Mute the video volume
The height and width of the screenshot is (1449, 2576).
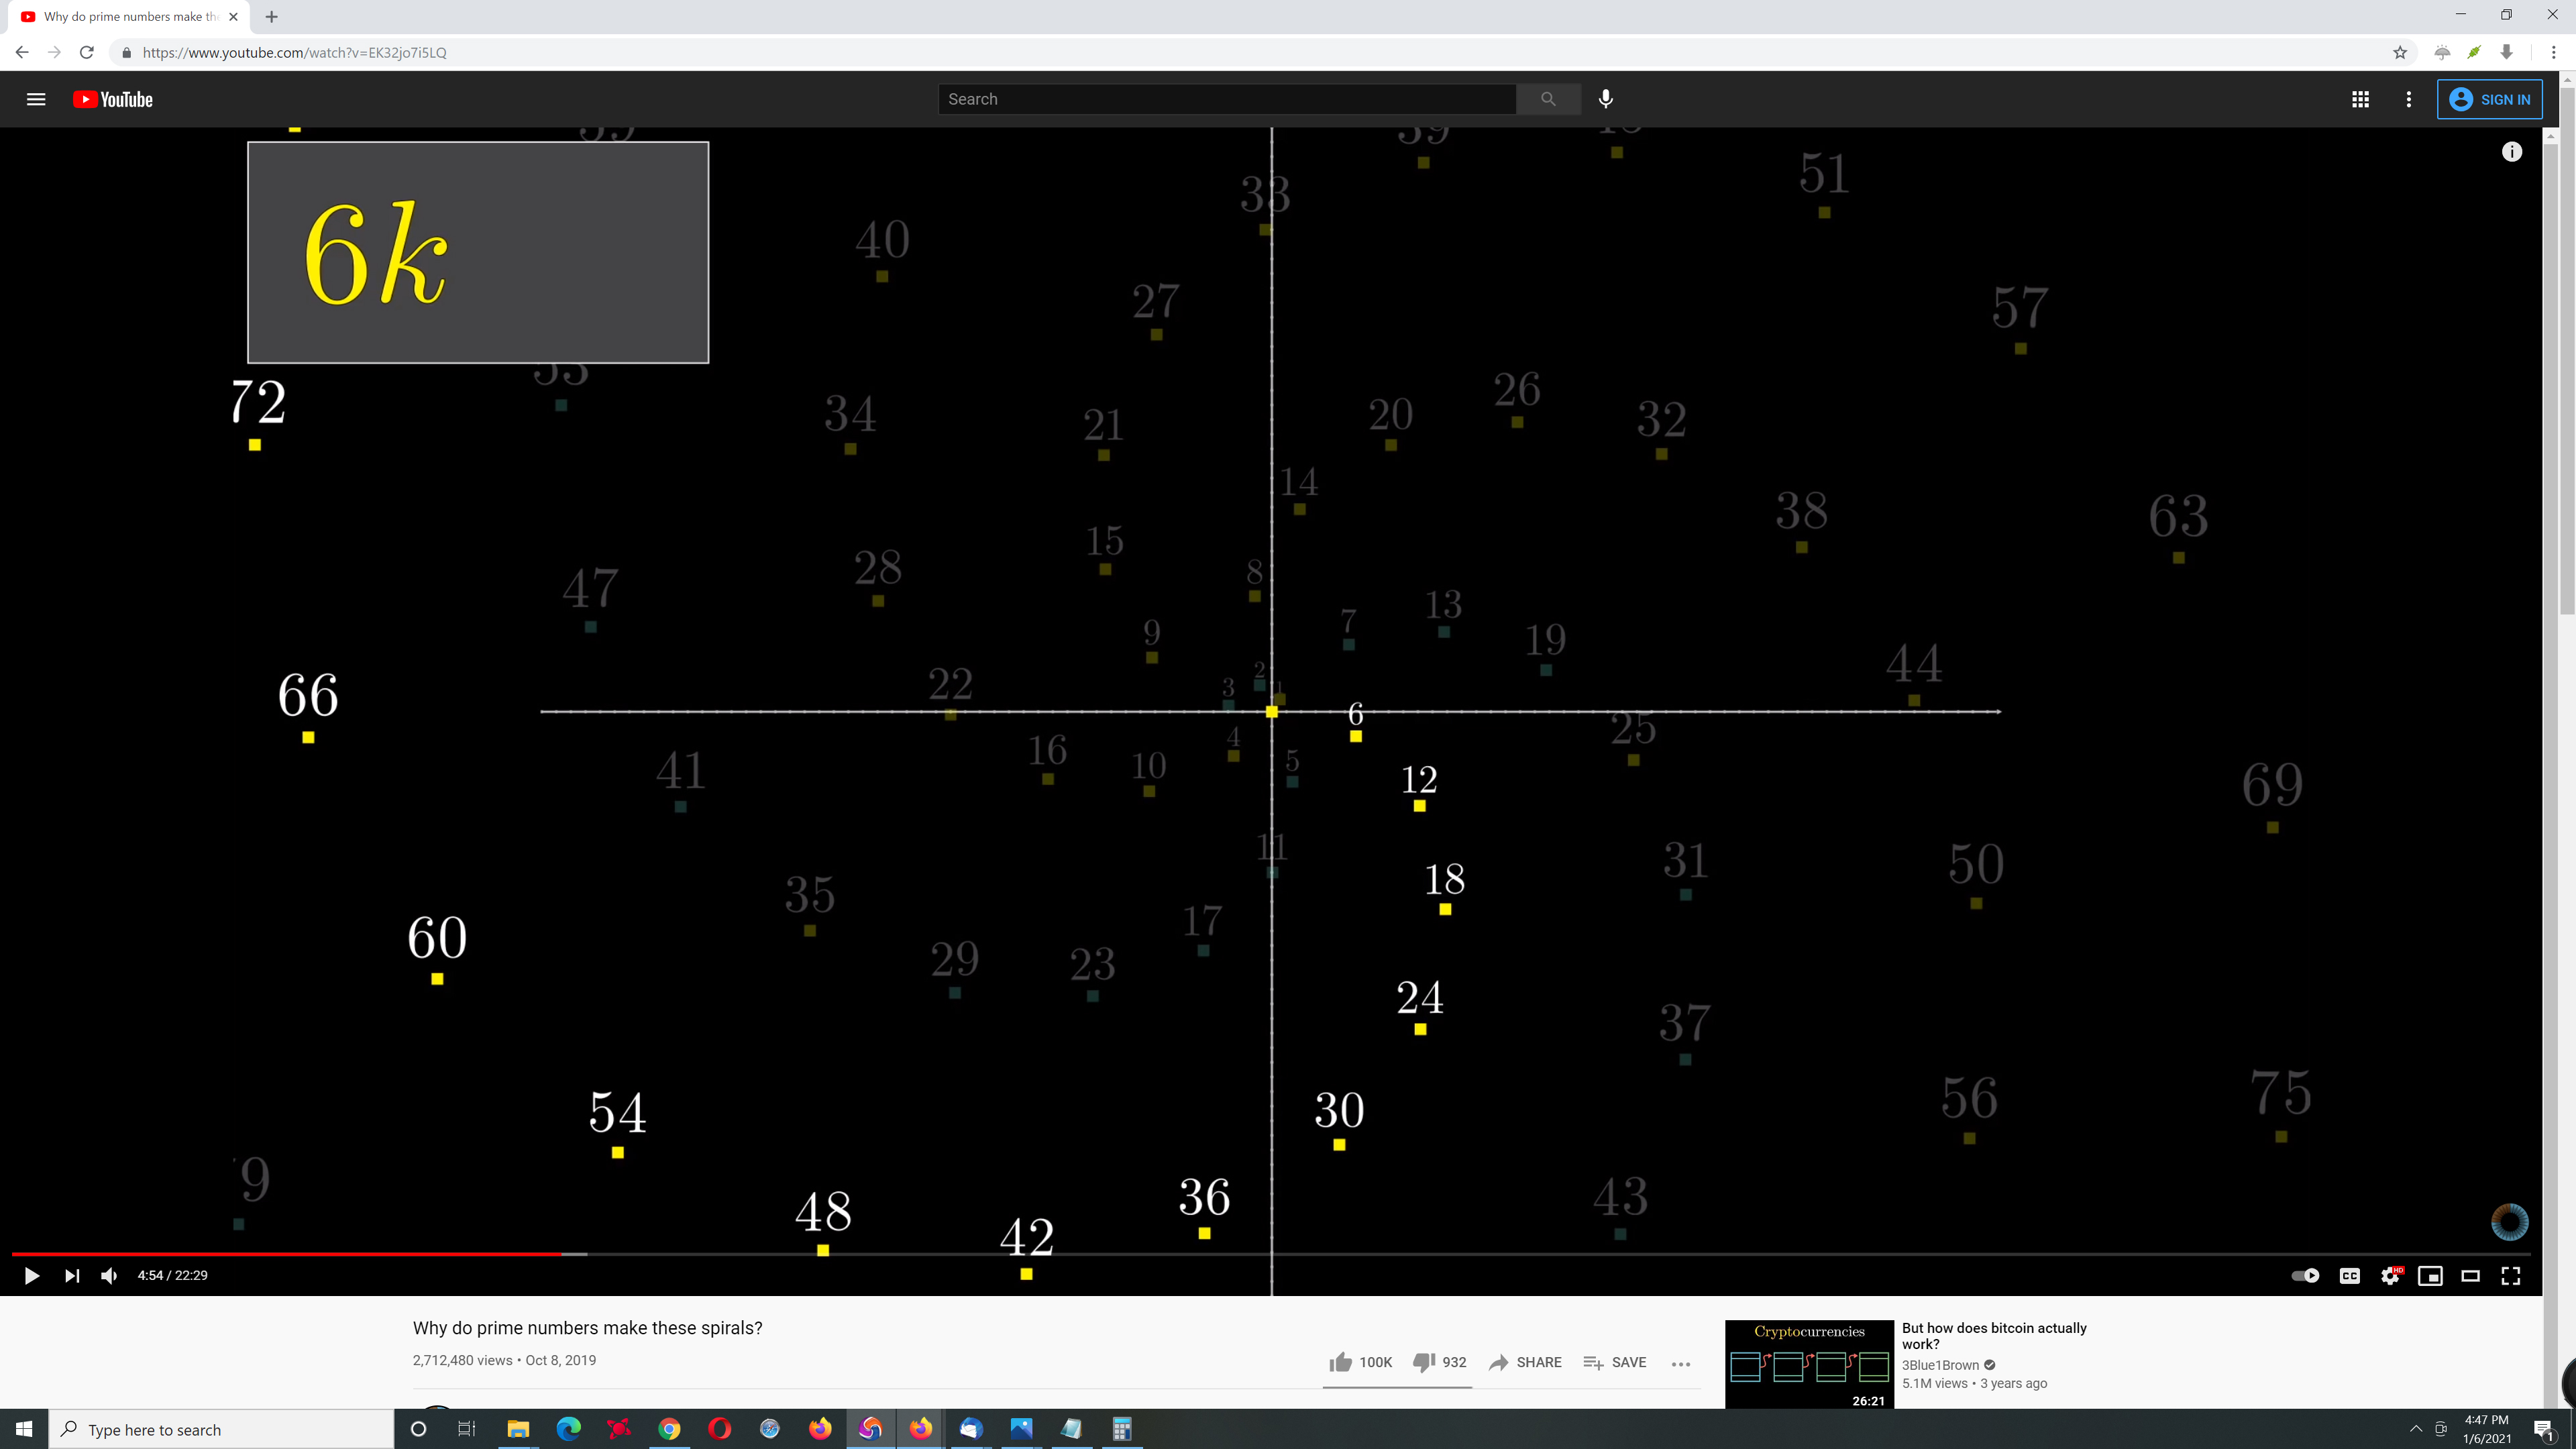[x=109, y=1275]
